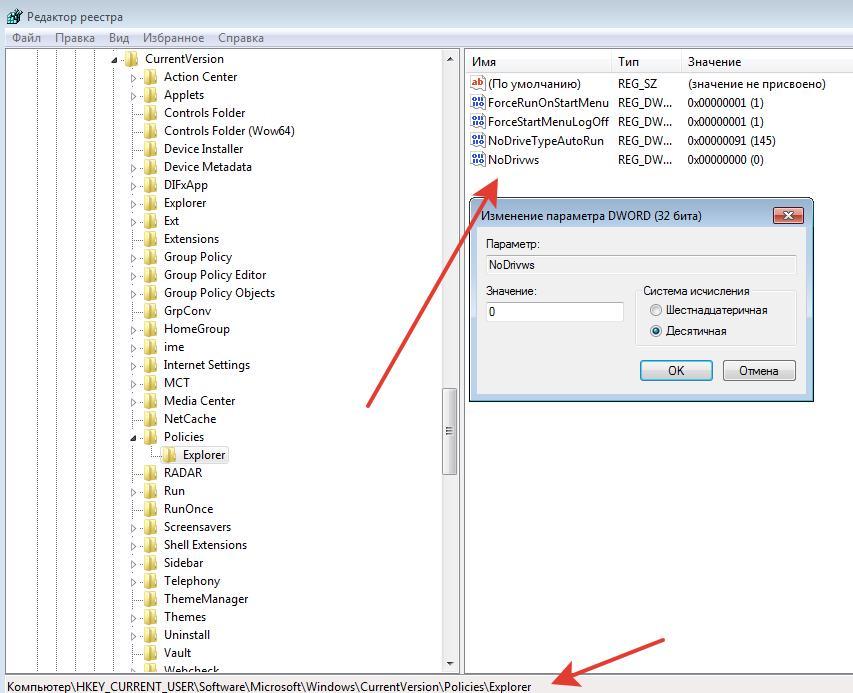Click the Applets folder icon
This screenshot has width=853, height=693.
point(151,95)
